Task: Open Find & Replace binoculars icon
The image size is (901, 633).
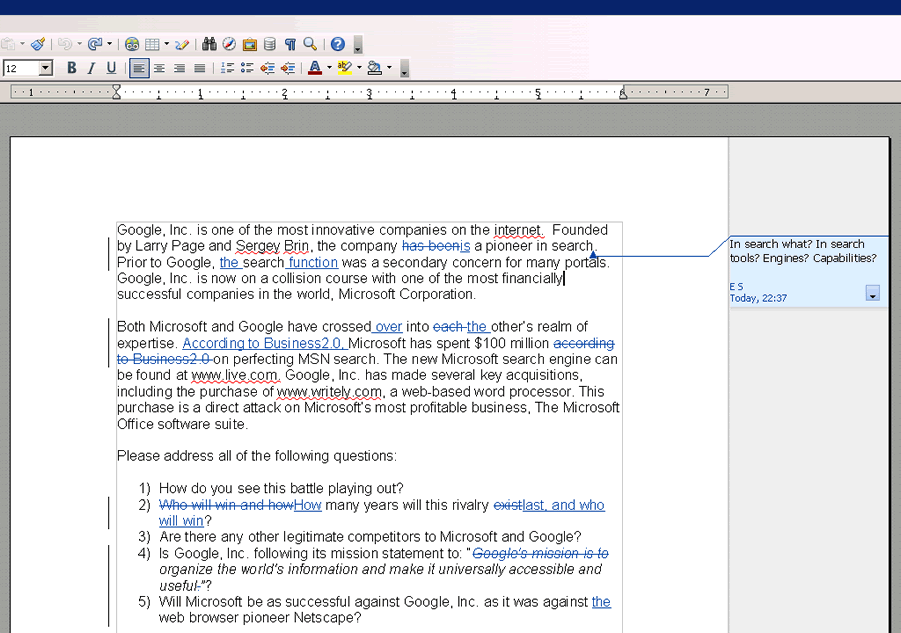Action: 209,44
